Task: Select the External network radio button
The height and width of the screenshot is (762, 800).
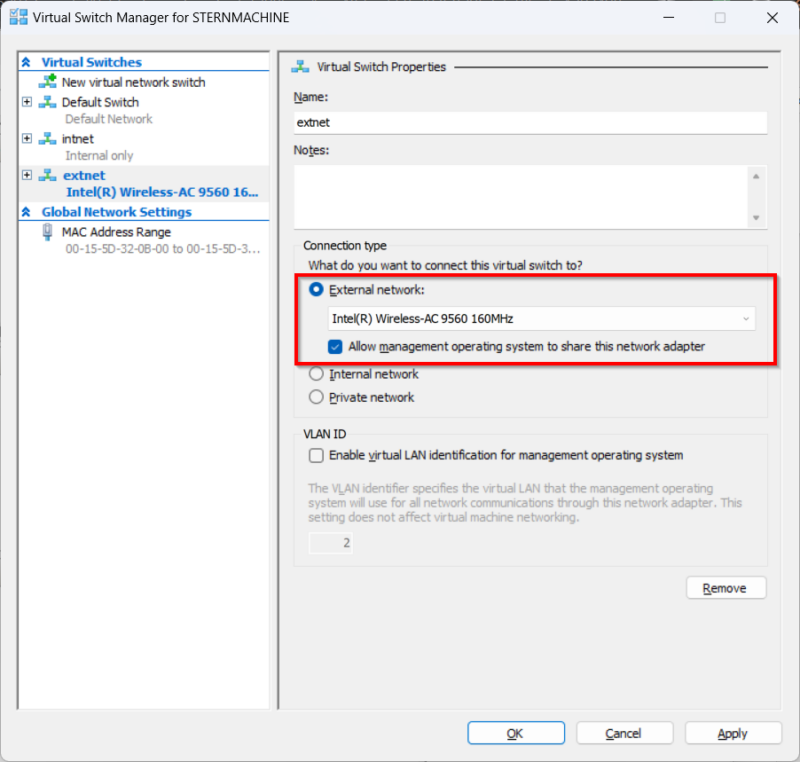Action: coord(316,290)
